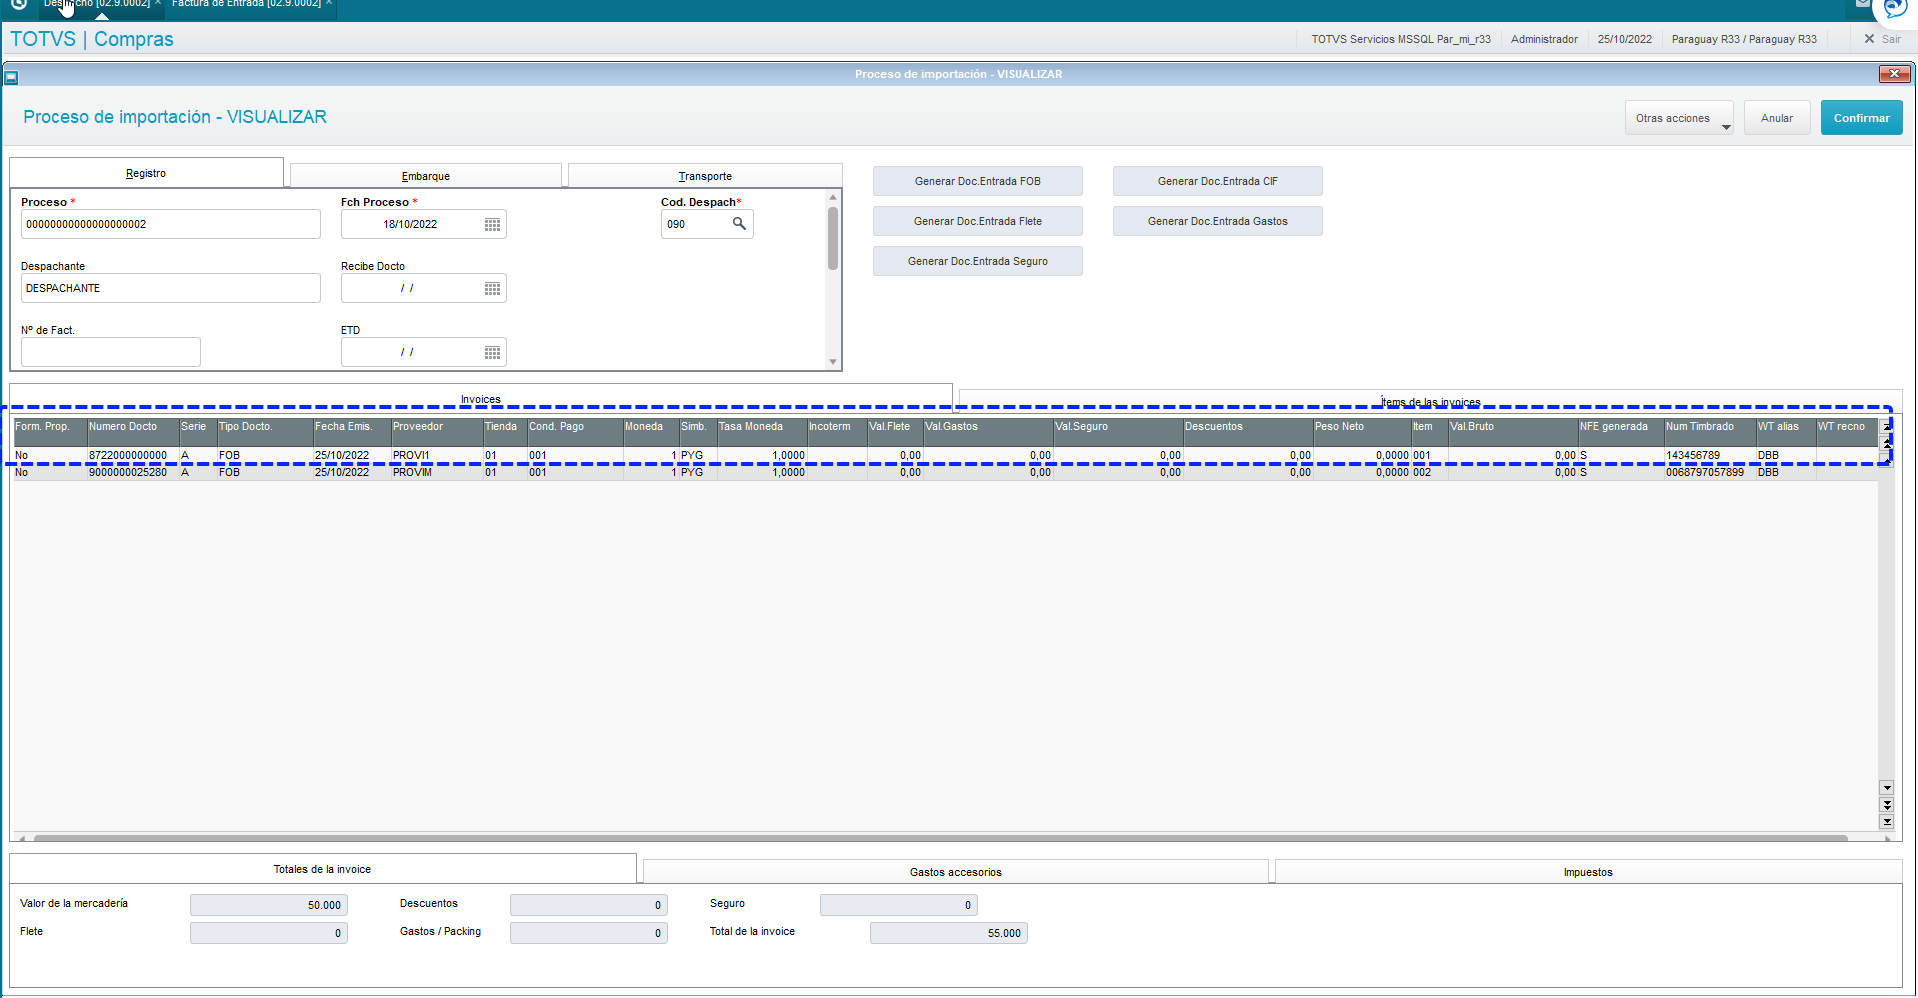Image resolution: width=1918 pixels, height=998 pixels.
Task: Switch to the Transporte tab
Action: pos(705,176)
